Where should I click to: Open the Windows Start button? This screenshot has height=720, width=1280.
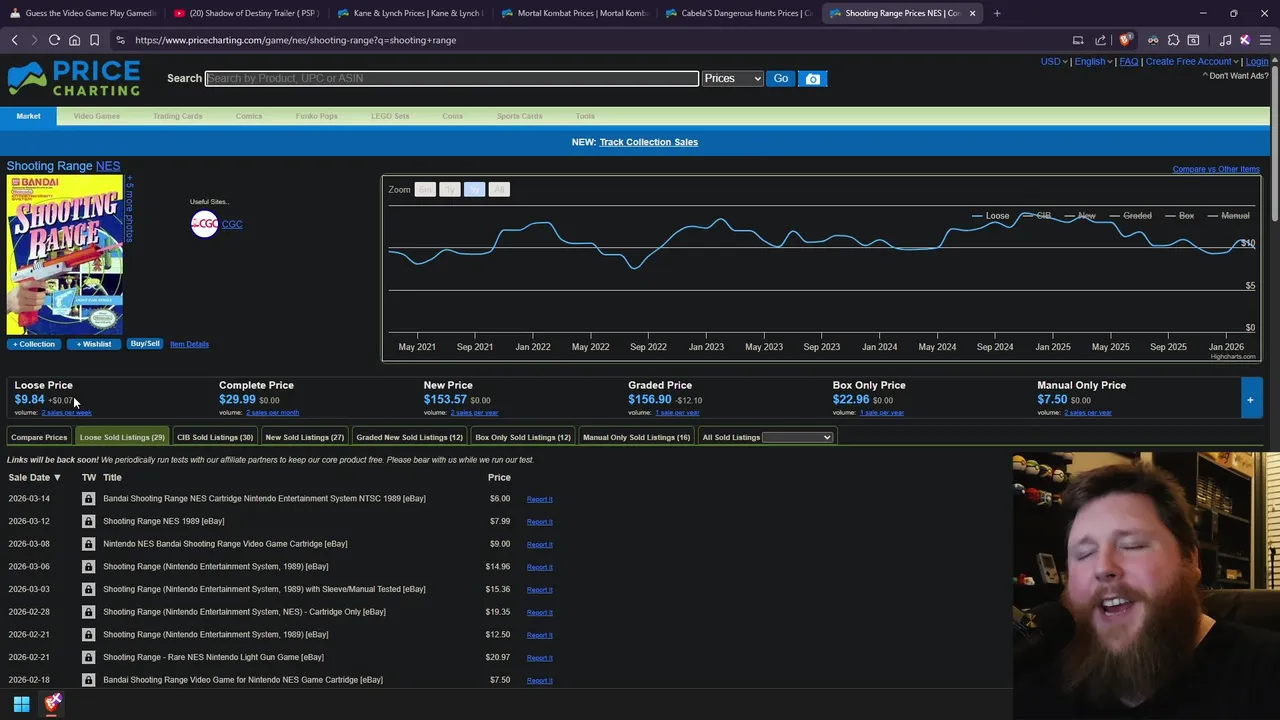[x=21, y=704]
